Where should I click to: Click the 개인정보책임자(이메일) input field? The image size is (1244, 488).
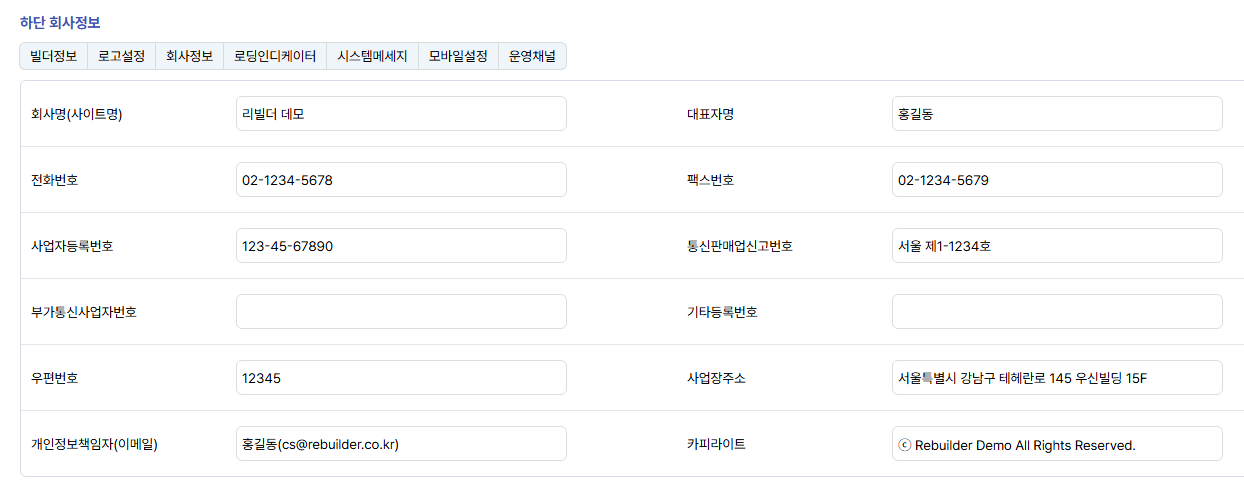click(401, 444)
